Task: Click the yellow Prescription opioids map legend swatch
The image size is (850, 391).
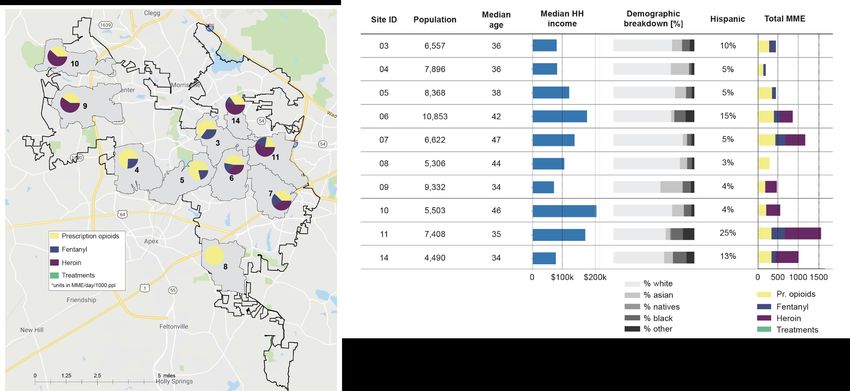Action: tap(54, 236)
